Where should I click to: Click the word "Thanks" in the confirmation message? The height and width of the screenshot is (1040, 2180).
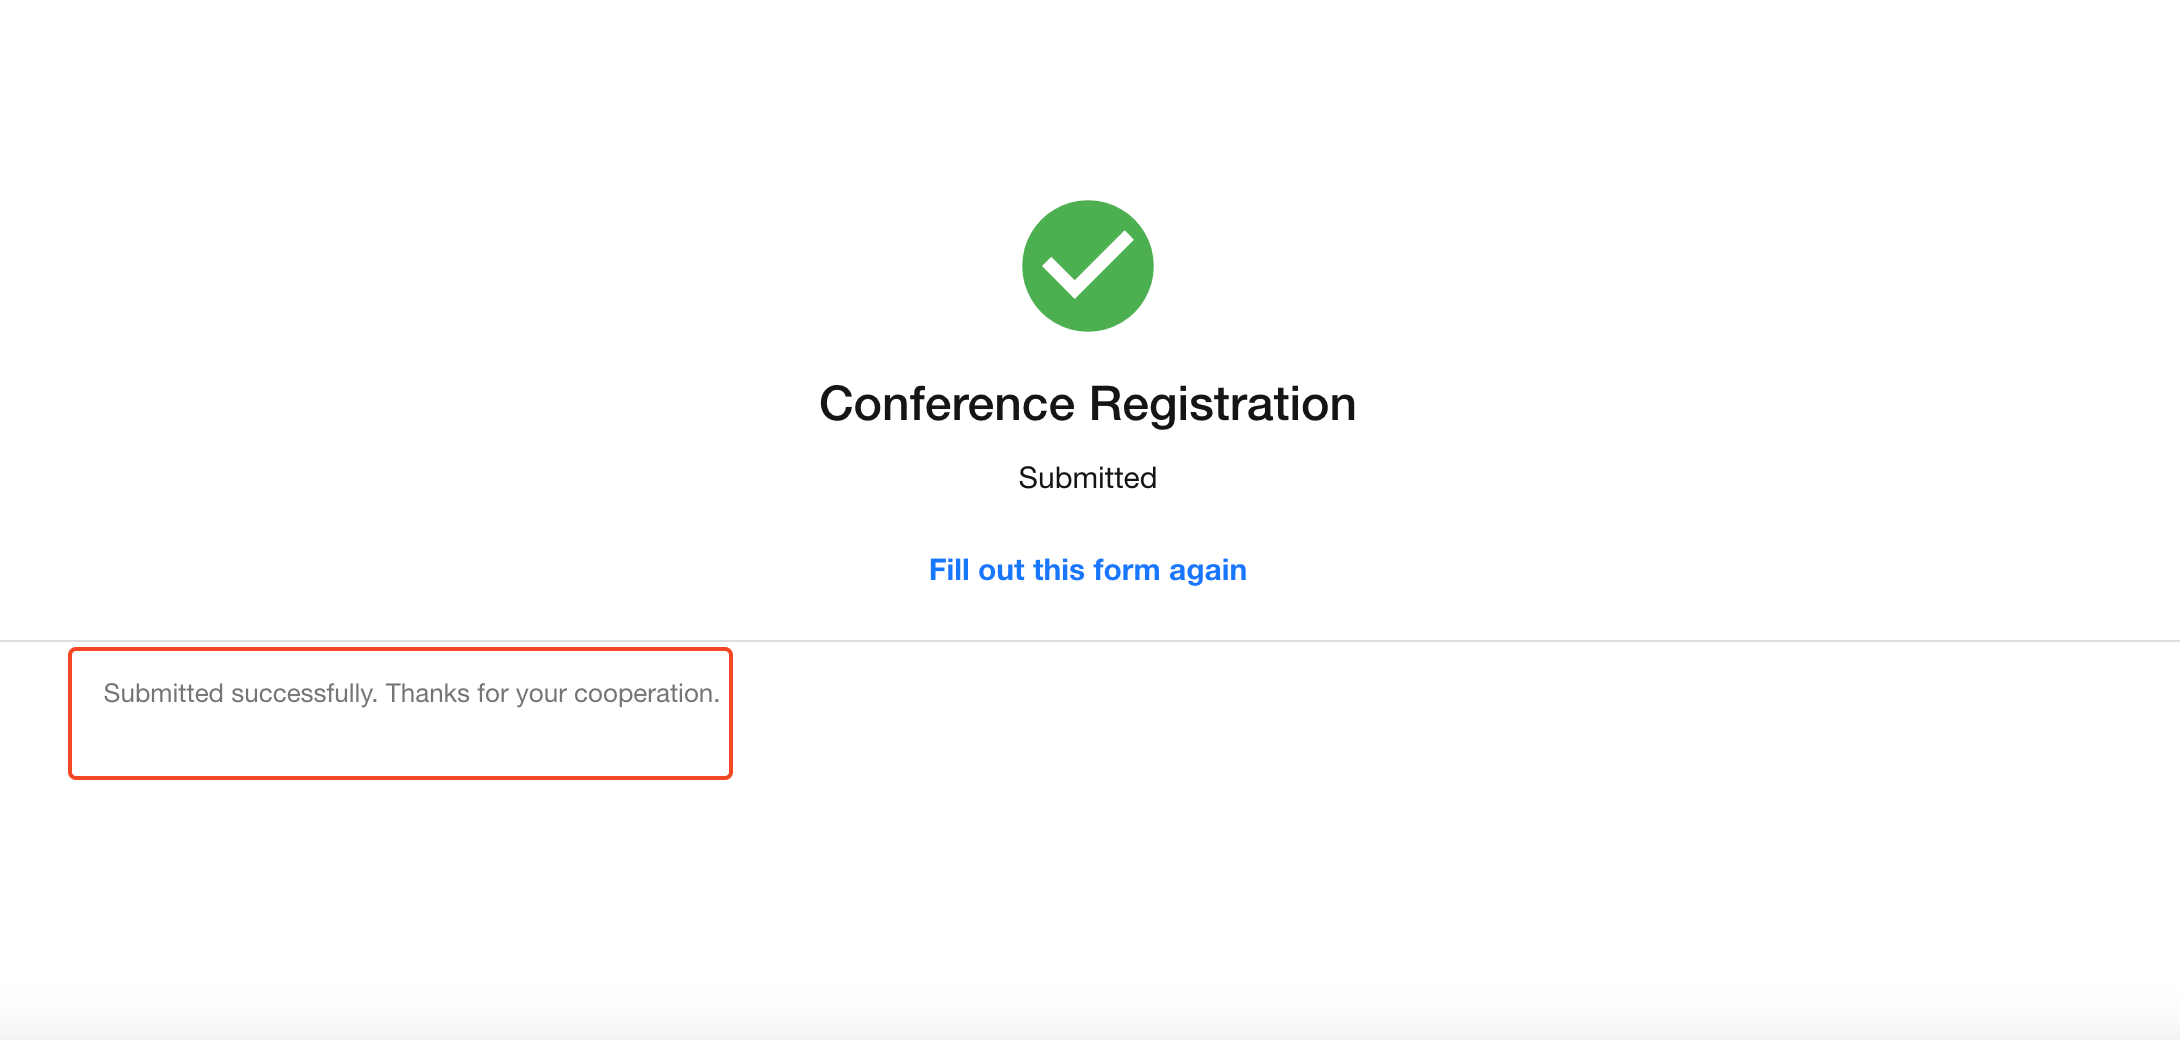coord(427,693)
